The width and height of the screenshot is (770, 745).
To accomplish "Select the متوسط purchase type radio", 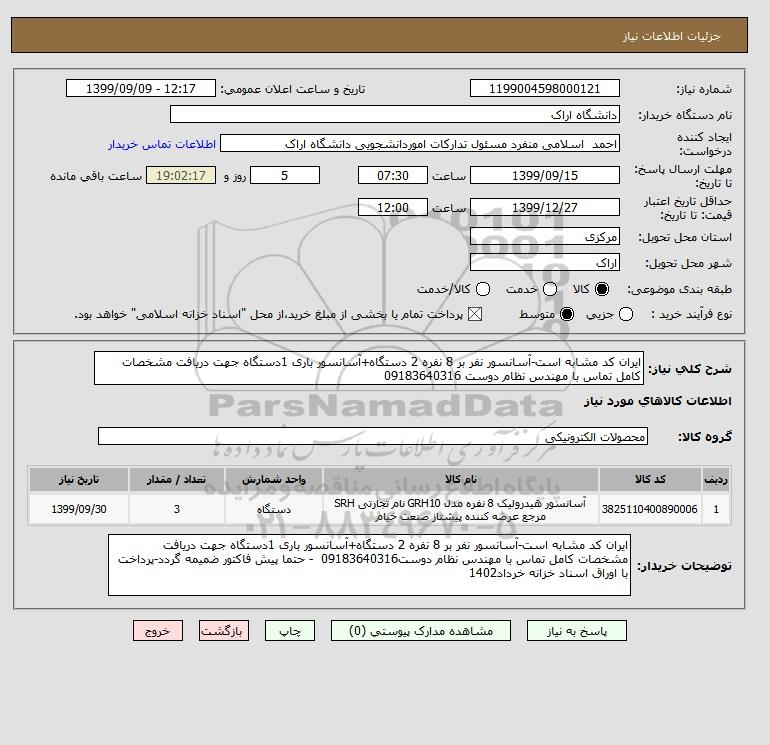I will (x=567, y=314).
